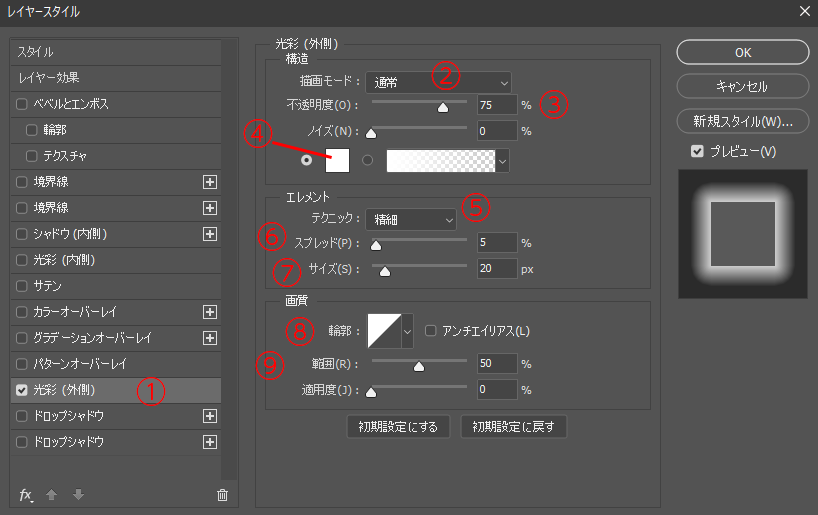Image resolution: width=818 pixels, height=515 pixels.
Task: Select the solid color radio button
Action: 307,160
